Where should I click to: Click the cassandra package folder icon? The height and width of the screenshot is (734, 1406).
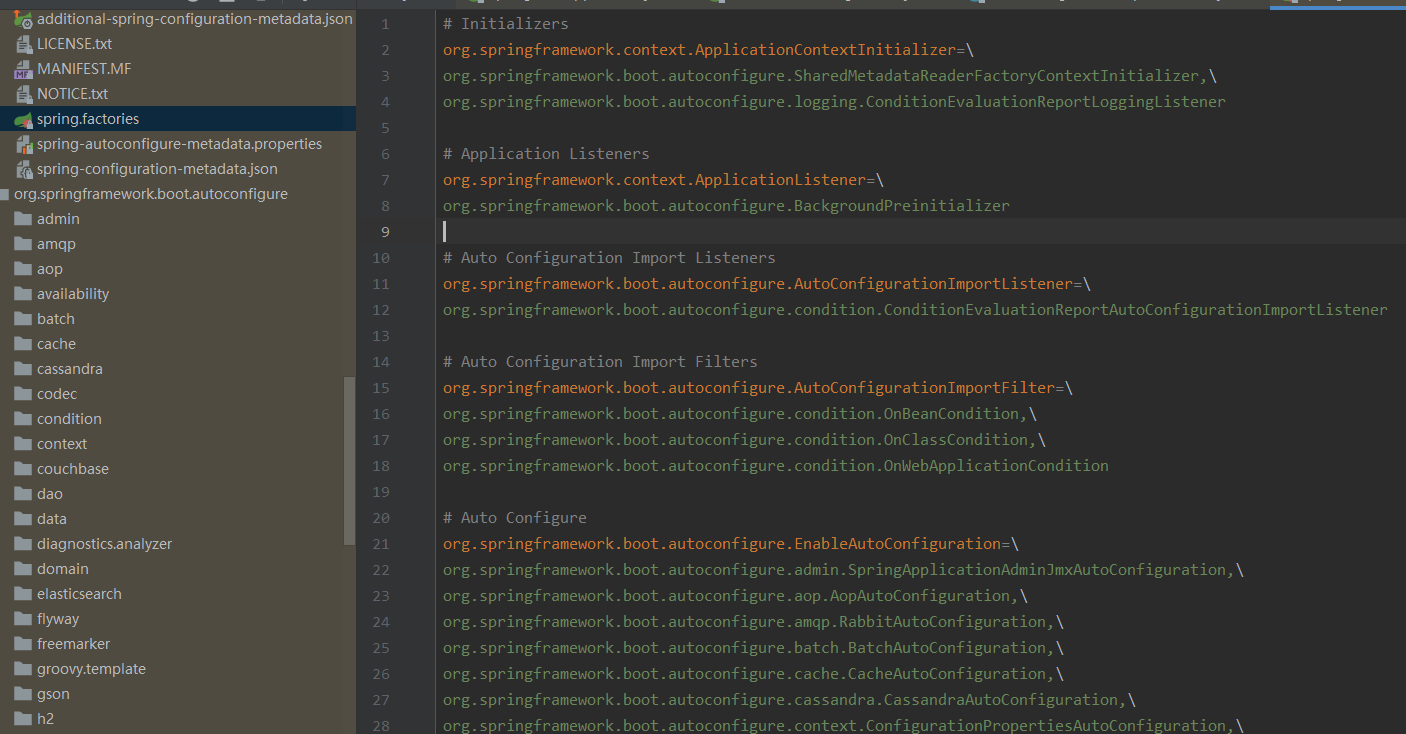pos(23,369)
